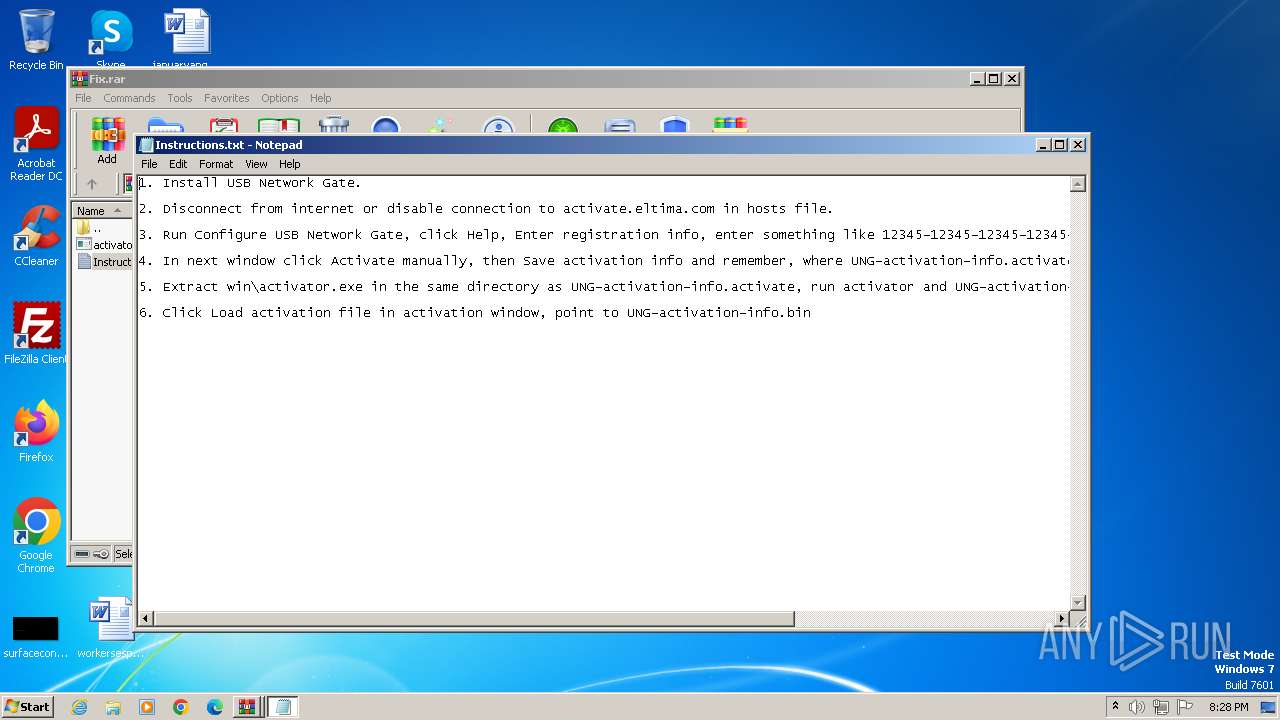Show hidden tray icons arrow
The width and height of the screenshot is (1280, 720).
point(1115,707)
